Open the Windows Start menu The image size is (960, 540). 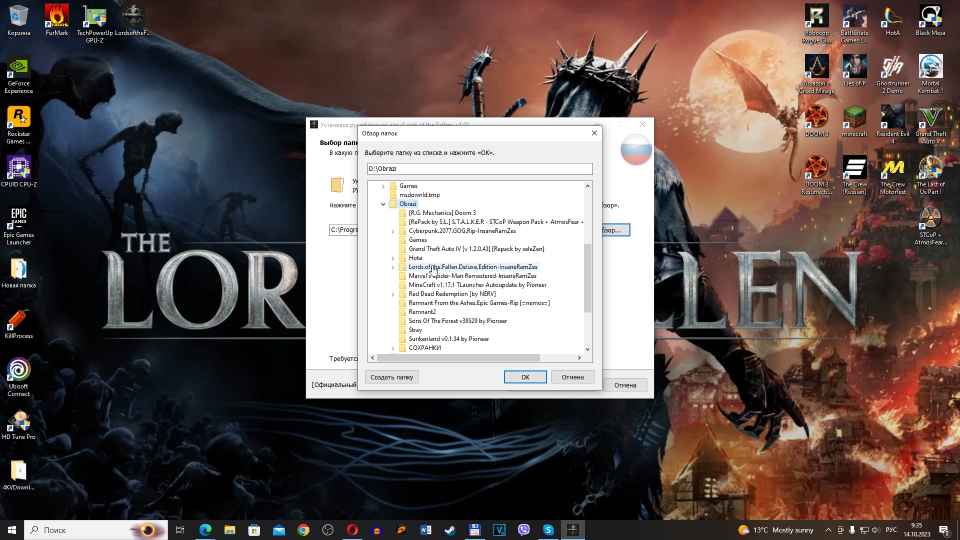(12, 530)
